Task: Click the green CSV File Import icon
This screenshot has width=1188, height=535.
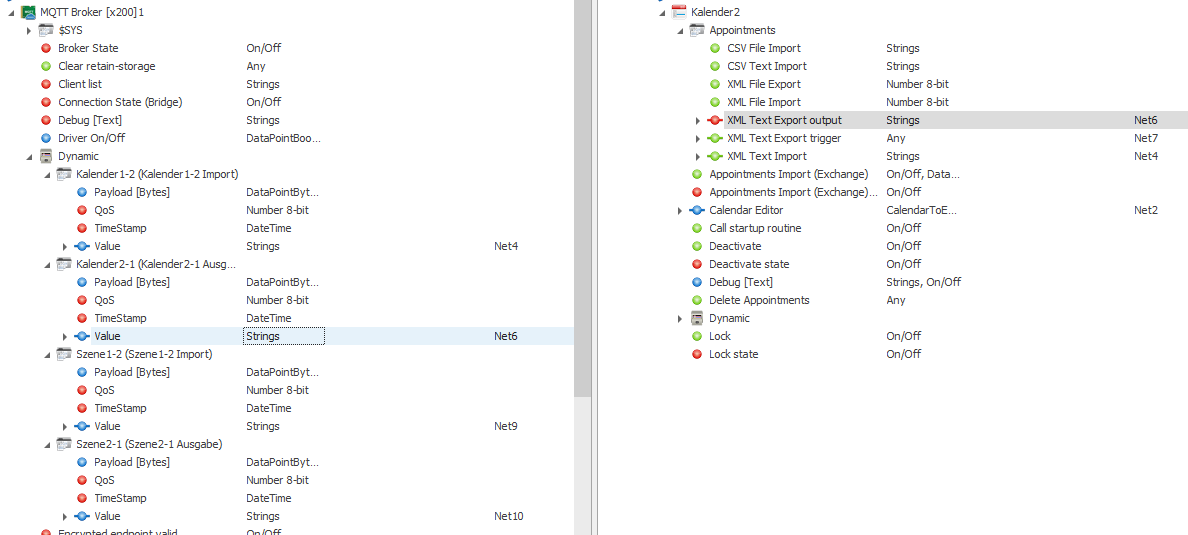Action: 715,48
